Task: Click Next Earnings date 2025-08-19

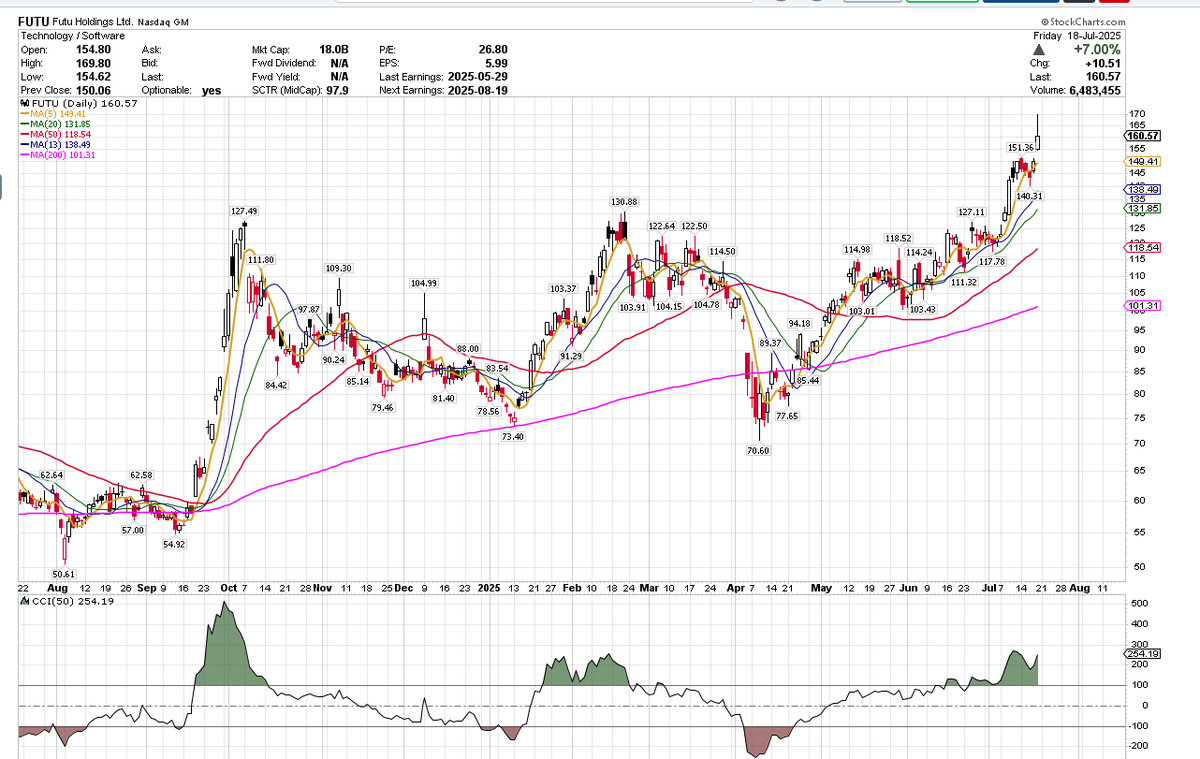Action: coord(479,89)
